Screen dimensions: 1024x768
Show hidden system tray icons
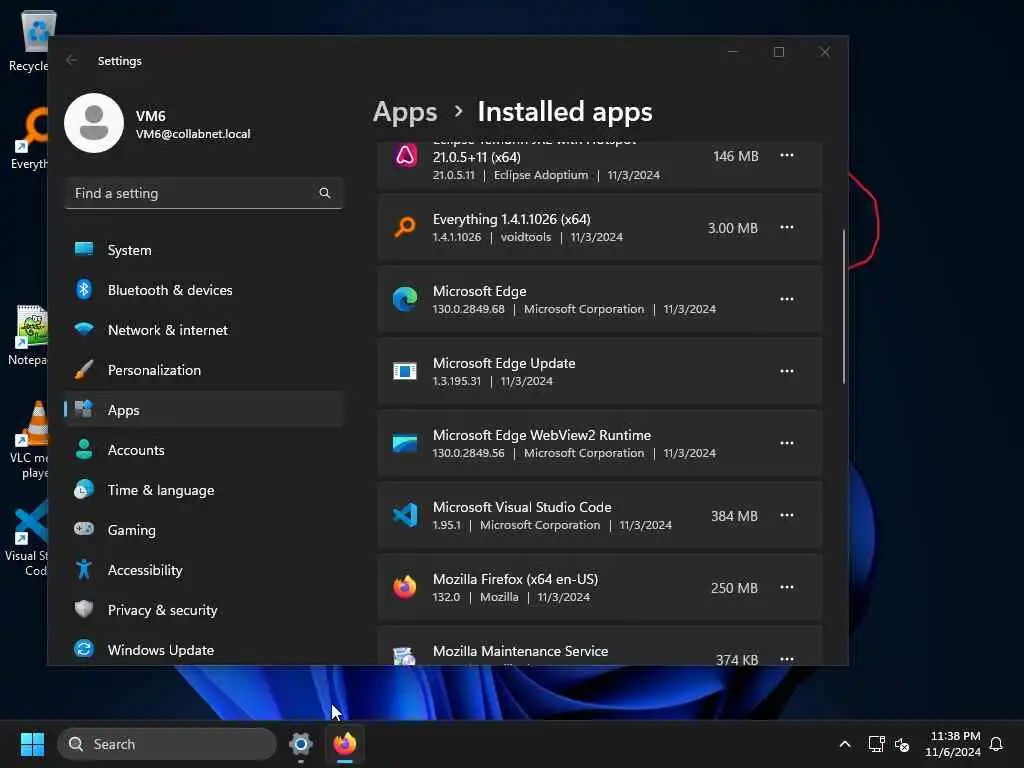(844, 744)
